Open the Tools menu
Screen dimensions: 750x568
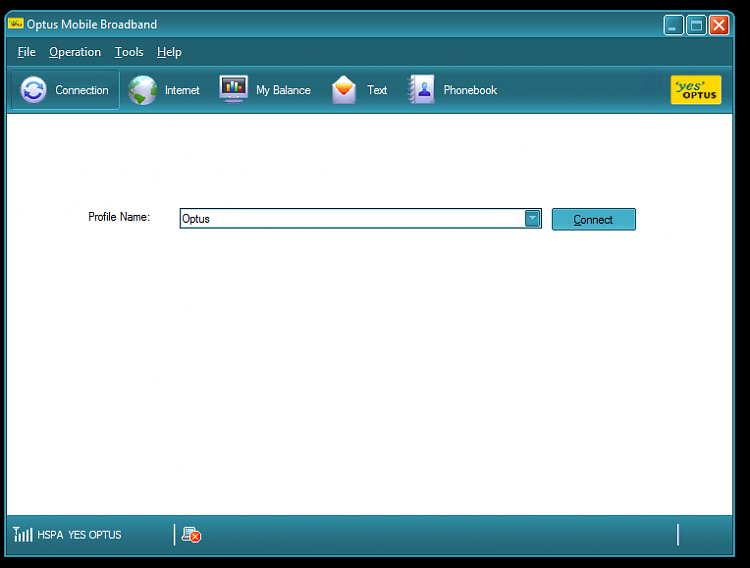coord(129,52)
